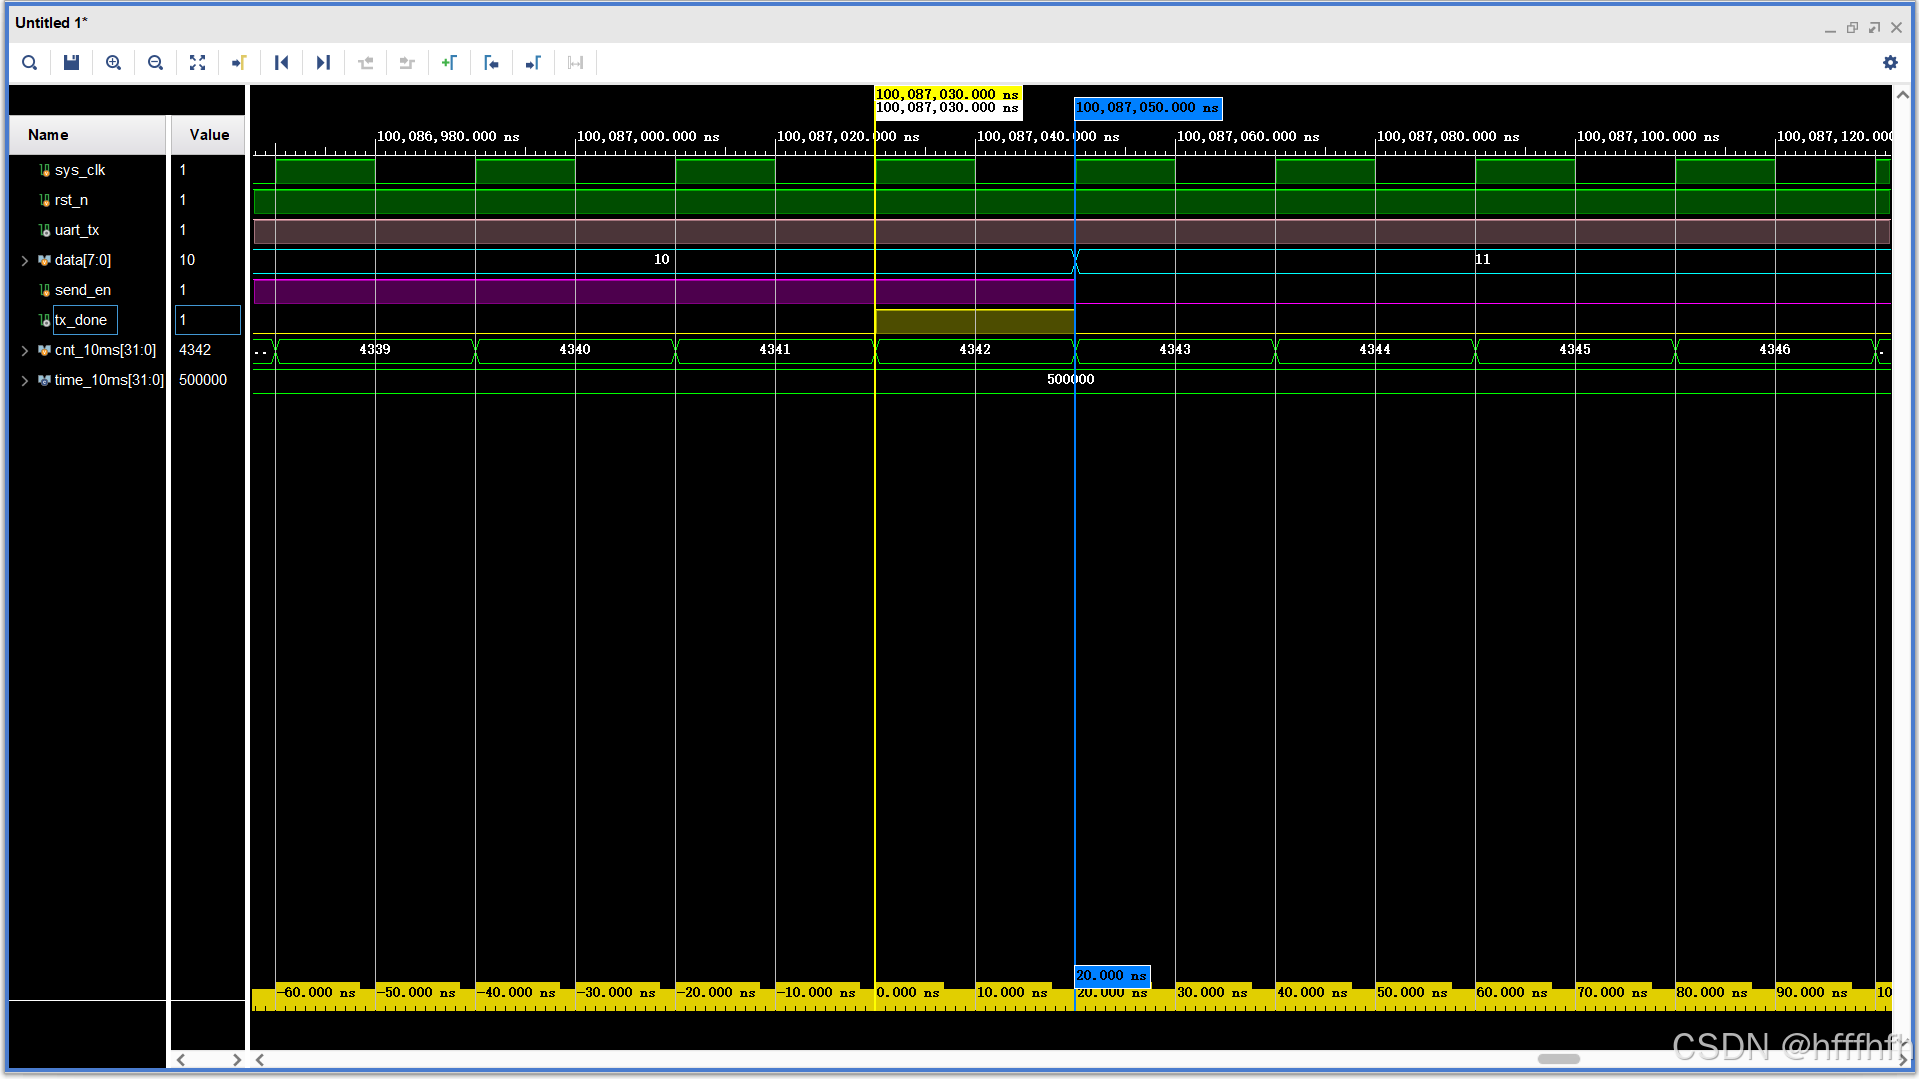Click the time_10ms bus icon
The height and width of the screenshot is (1079, 1919).
(x=44, y=381)
